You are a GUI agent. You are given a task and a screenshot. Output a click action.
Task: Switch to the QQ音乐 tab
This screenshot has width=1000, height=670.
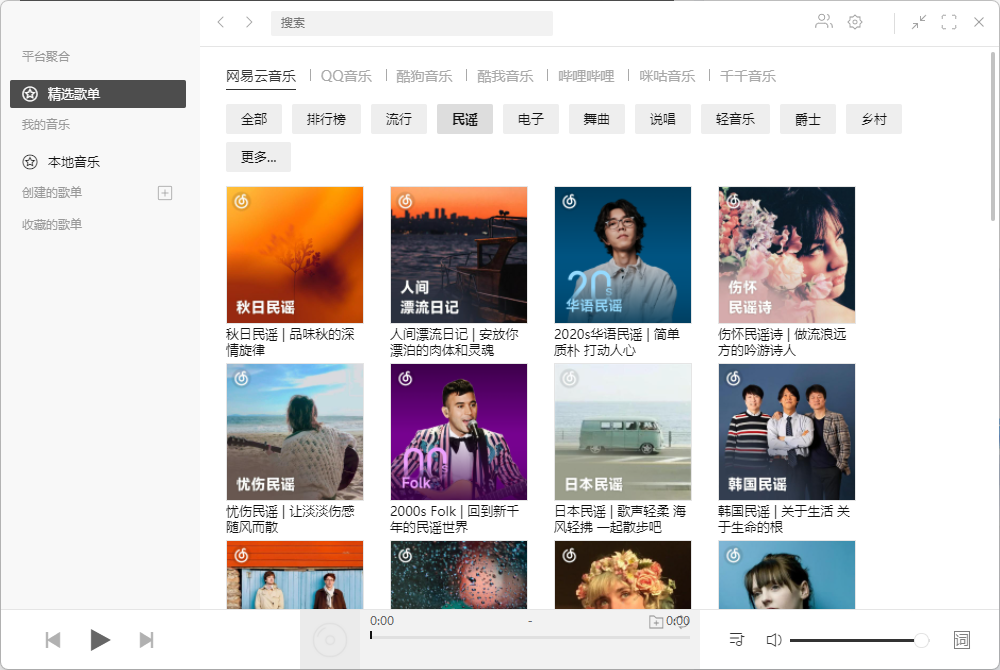tap(346, 76)
